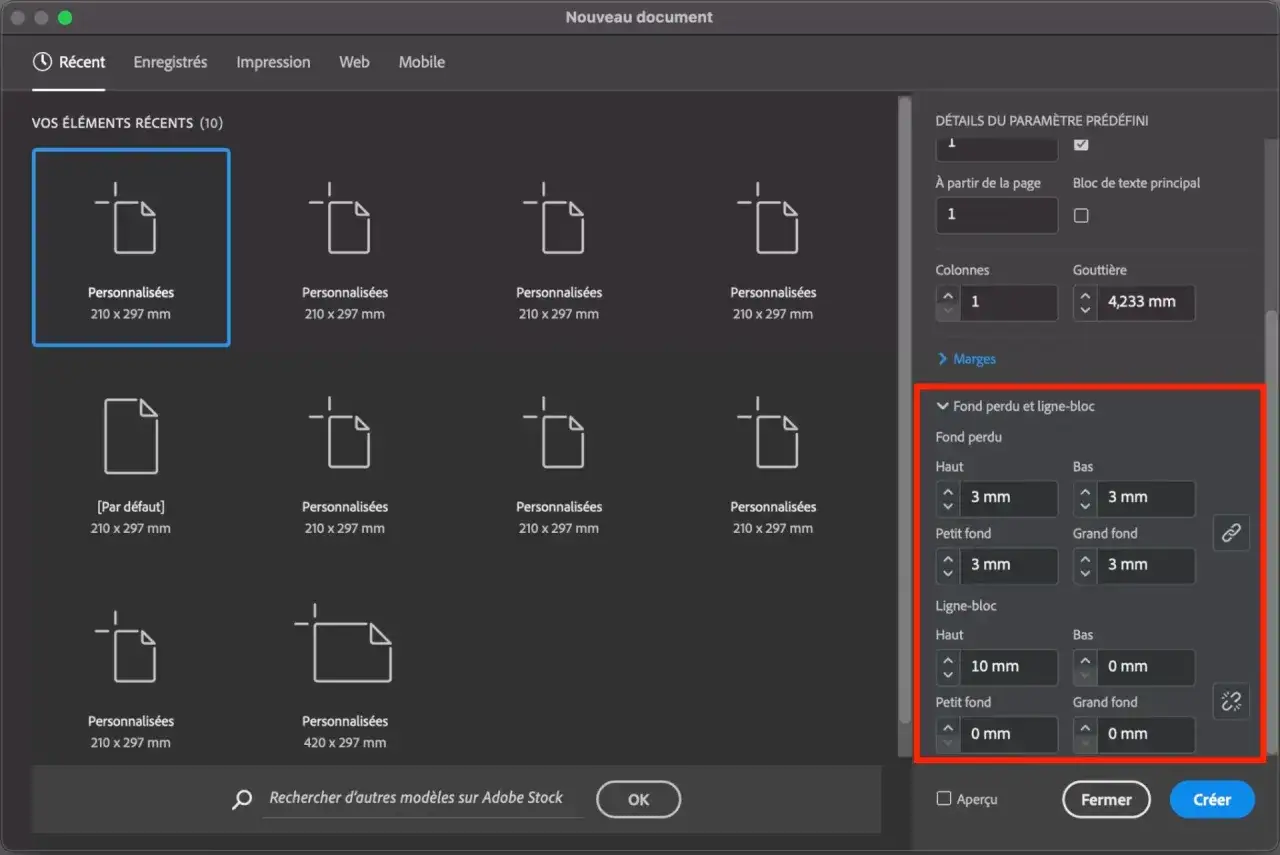Decrease Gouttière with the down arrow
Screen dimensions: 1280x855
coord(1085,311)
